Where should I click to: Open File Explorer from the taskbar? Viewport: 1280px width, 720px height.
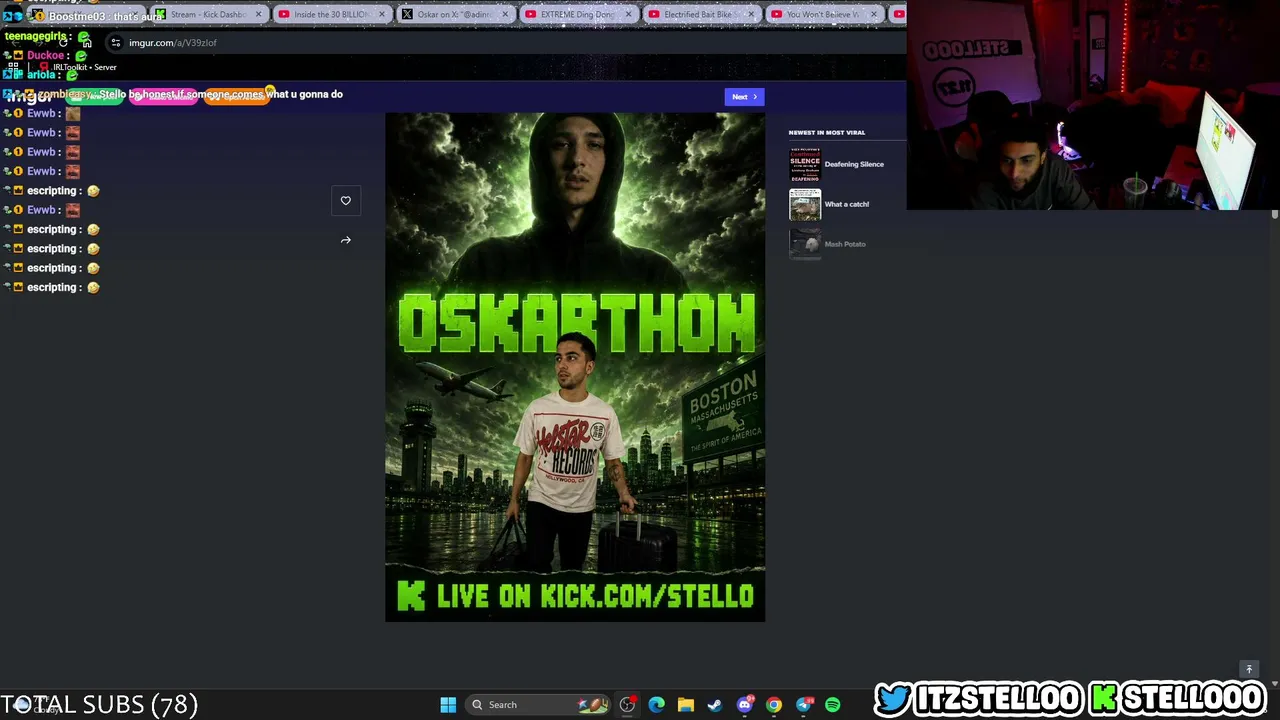[x=685, y=705]
